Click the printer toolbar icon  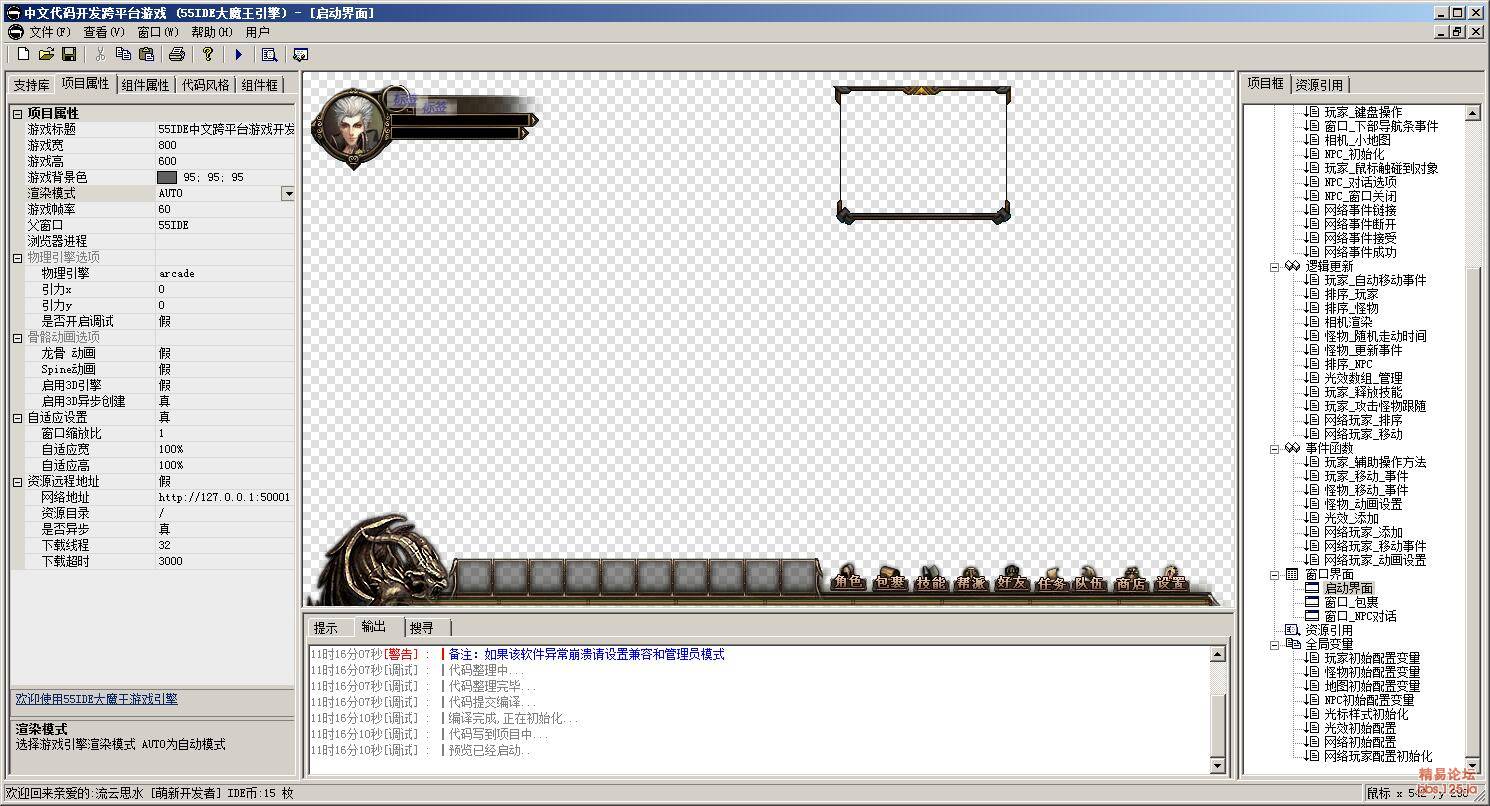[177, 54]
